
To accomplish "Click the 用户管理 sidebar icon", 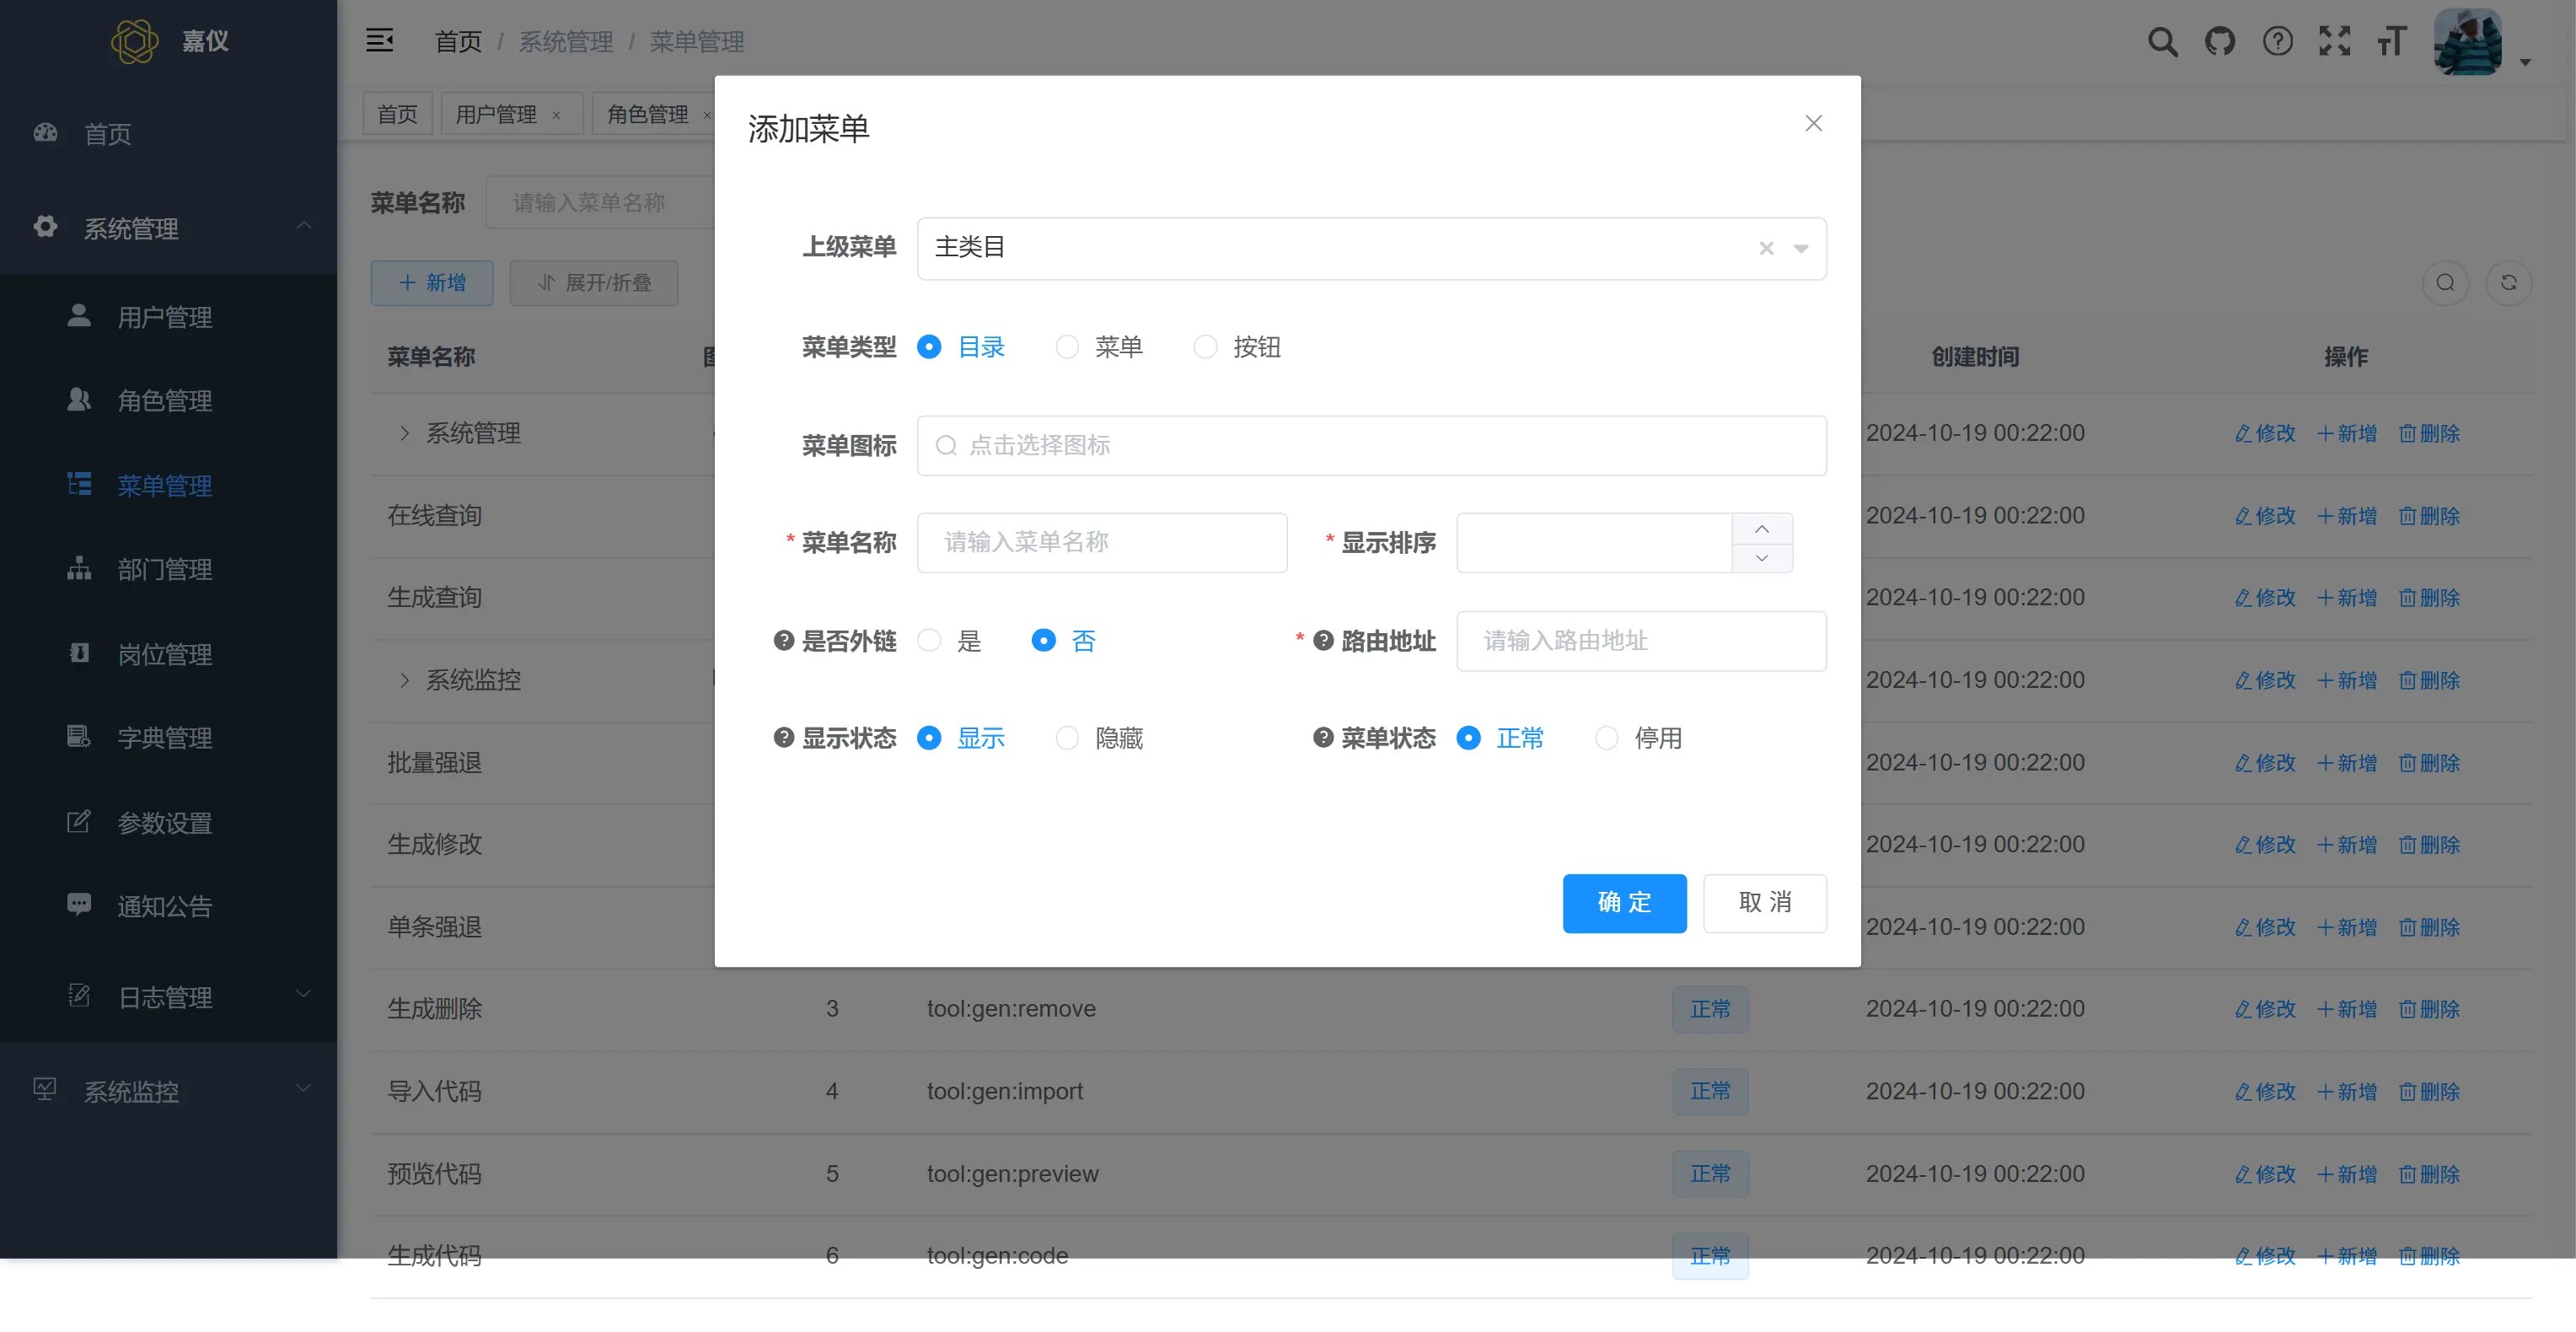I will point(78,316).
